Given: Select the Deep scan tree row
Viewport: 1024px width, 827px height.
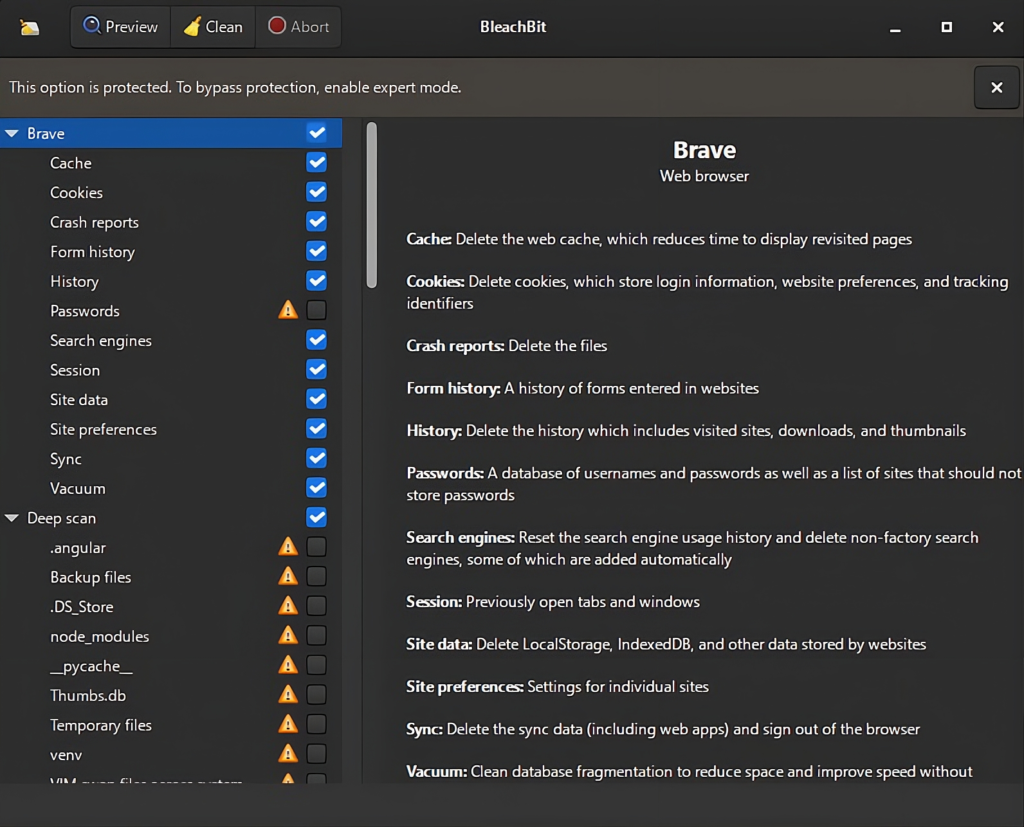Looking at the screenshot, I should [x=171, y=518].
